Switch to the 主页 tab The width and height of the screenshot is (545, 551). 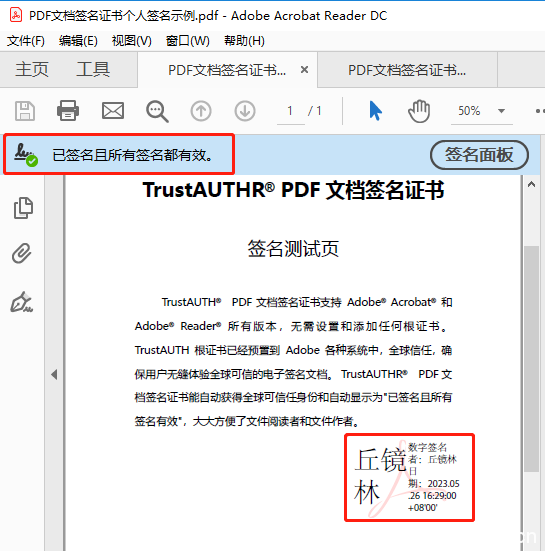click(x=32, y=69)
